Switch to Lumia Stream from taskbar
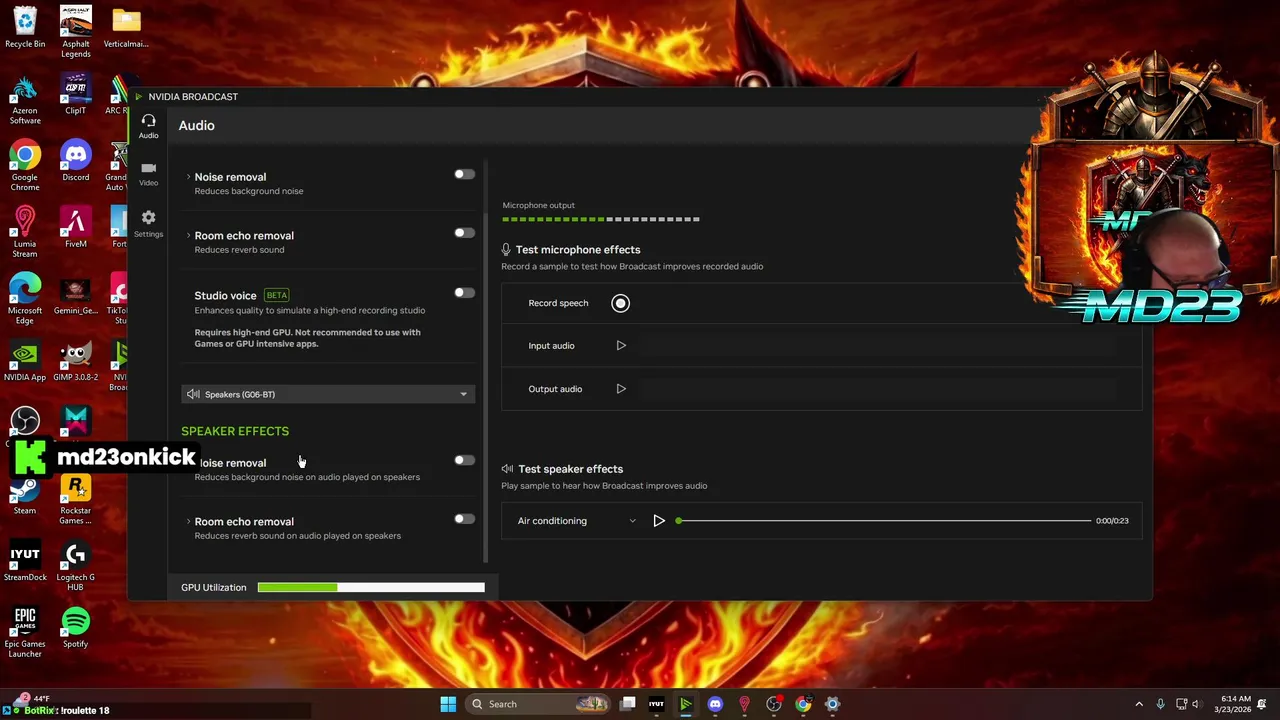 click(744, 704)
